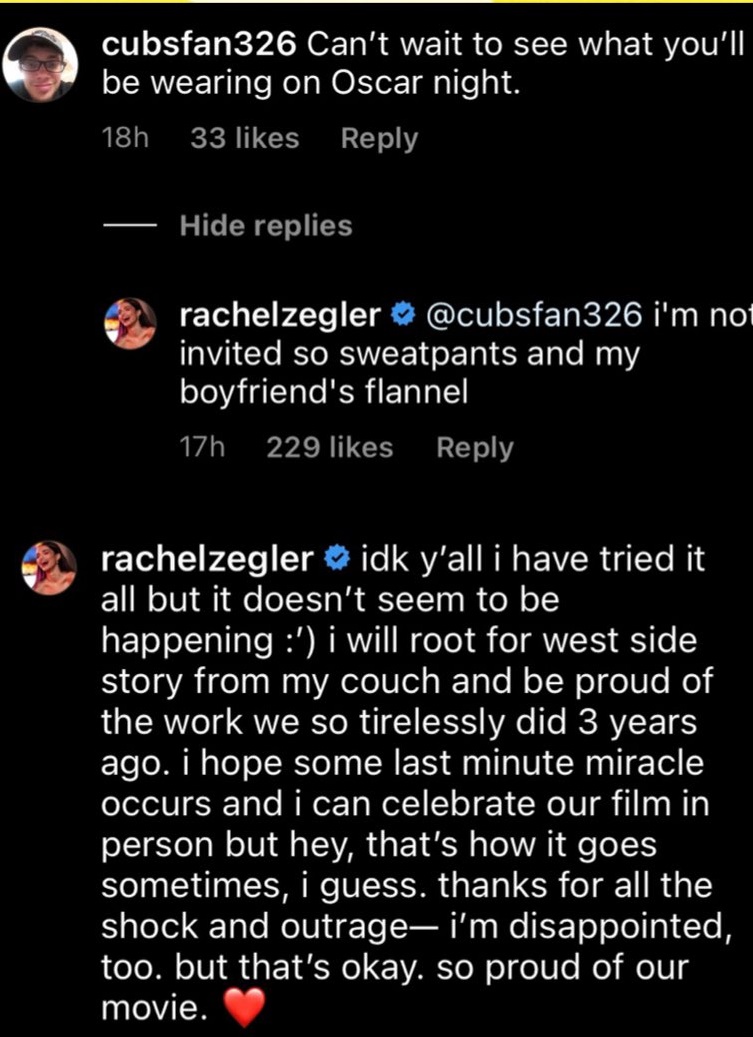The image size is (753, 1037).
Task: Tap the "sweatpants and my boyfriend's flannel" text
Action: pos(408,374)
